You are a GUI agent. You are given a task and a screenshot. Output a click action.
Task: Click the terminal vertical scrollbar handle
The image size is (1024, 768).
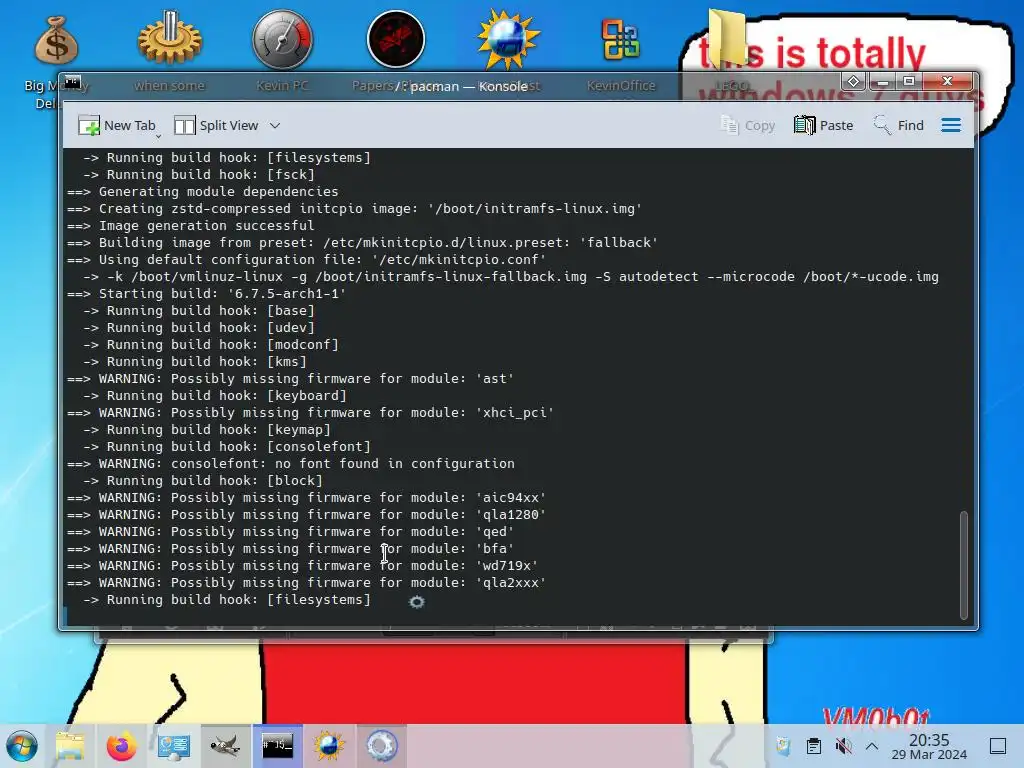pyautogui.click(x=963, y=565)
